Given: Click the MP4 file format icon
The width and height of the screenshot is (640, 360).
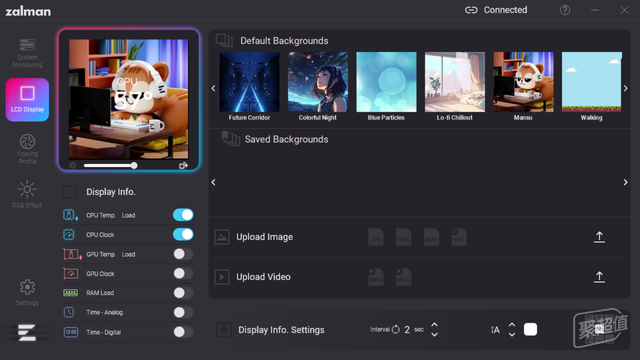Looking at the screenshot, I should click(376, 277).
